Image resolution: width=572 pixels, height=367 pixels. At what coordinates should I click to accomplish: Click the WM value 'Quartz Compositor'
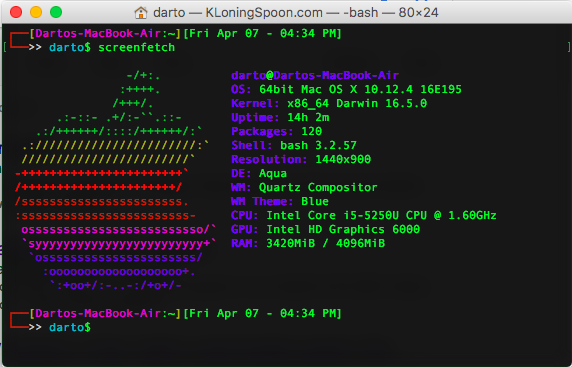click(x=318, y=188)
